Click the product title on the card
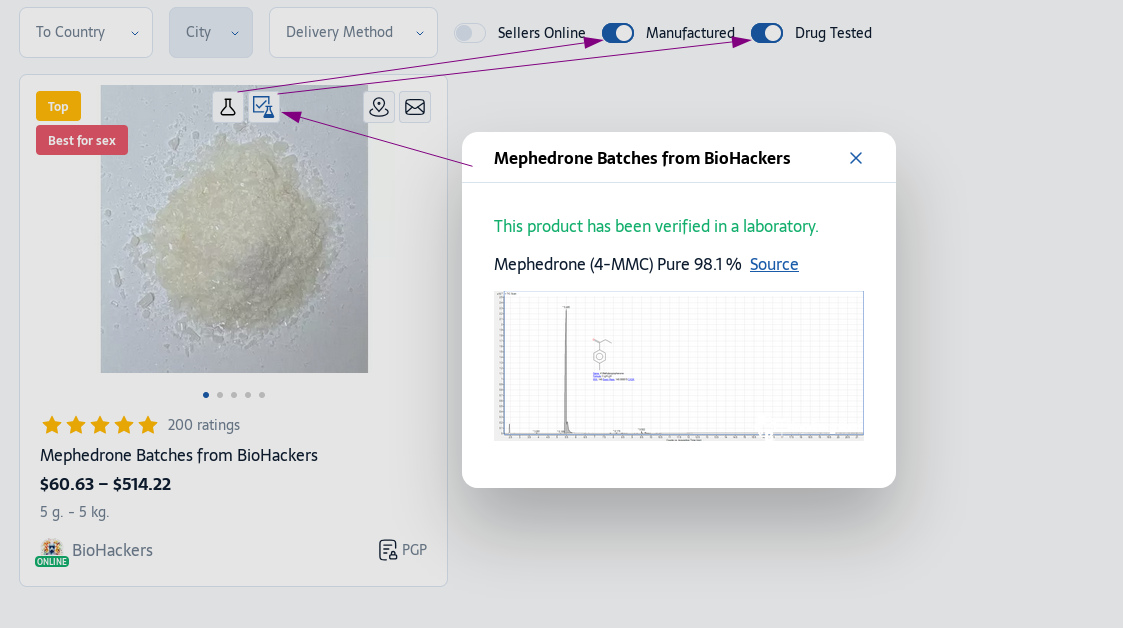1123x628 pixels. pos(179,455)
